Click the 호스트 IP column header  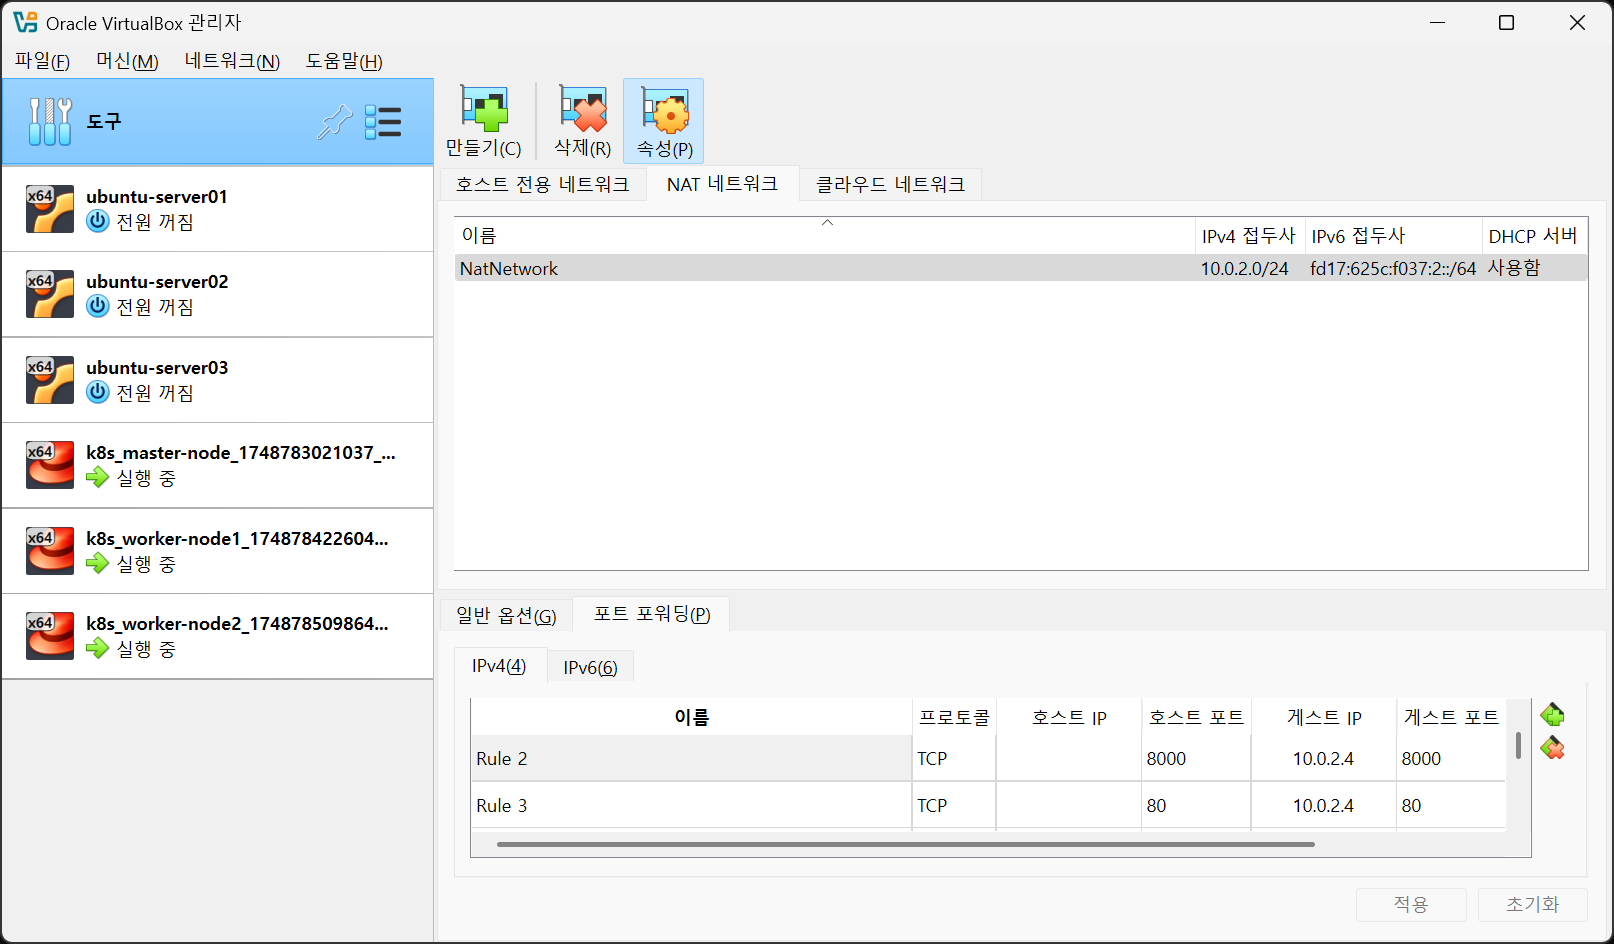pos(1069,717)
